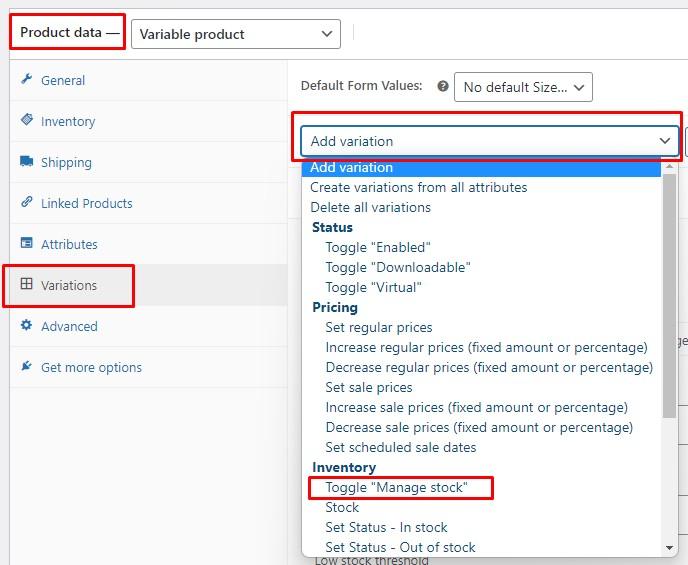Open the Variable product type dropdown
The height and width of the screenshot is (565, 688).
[236, 34]
